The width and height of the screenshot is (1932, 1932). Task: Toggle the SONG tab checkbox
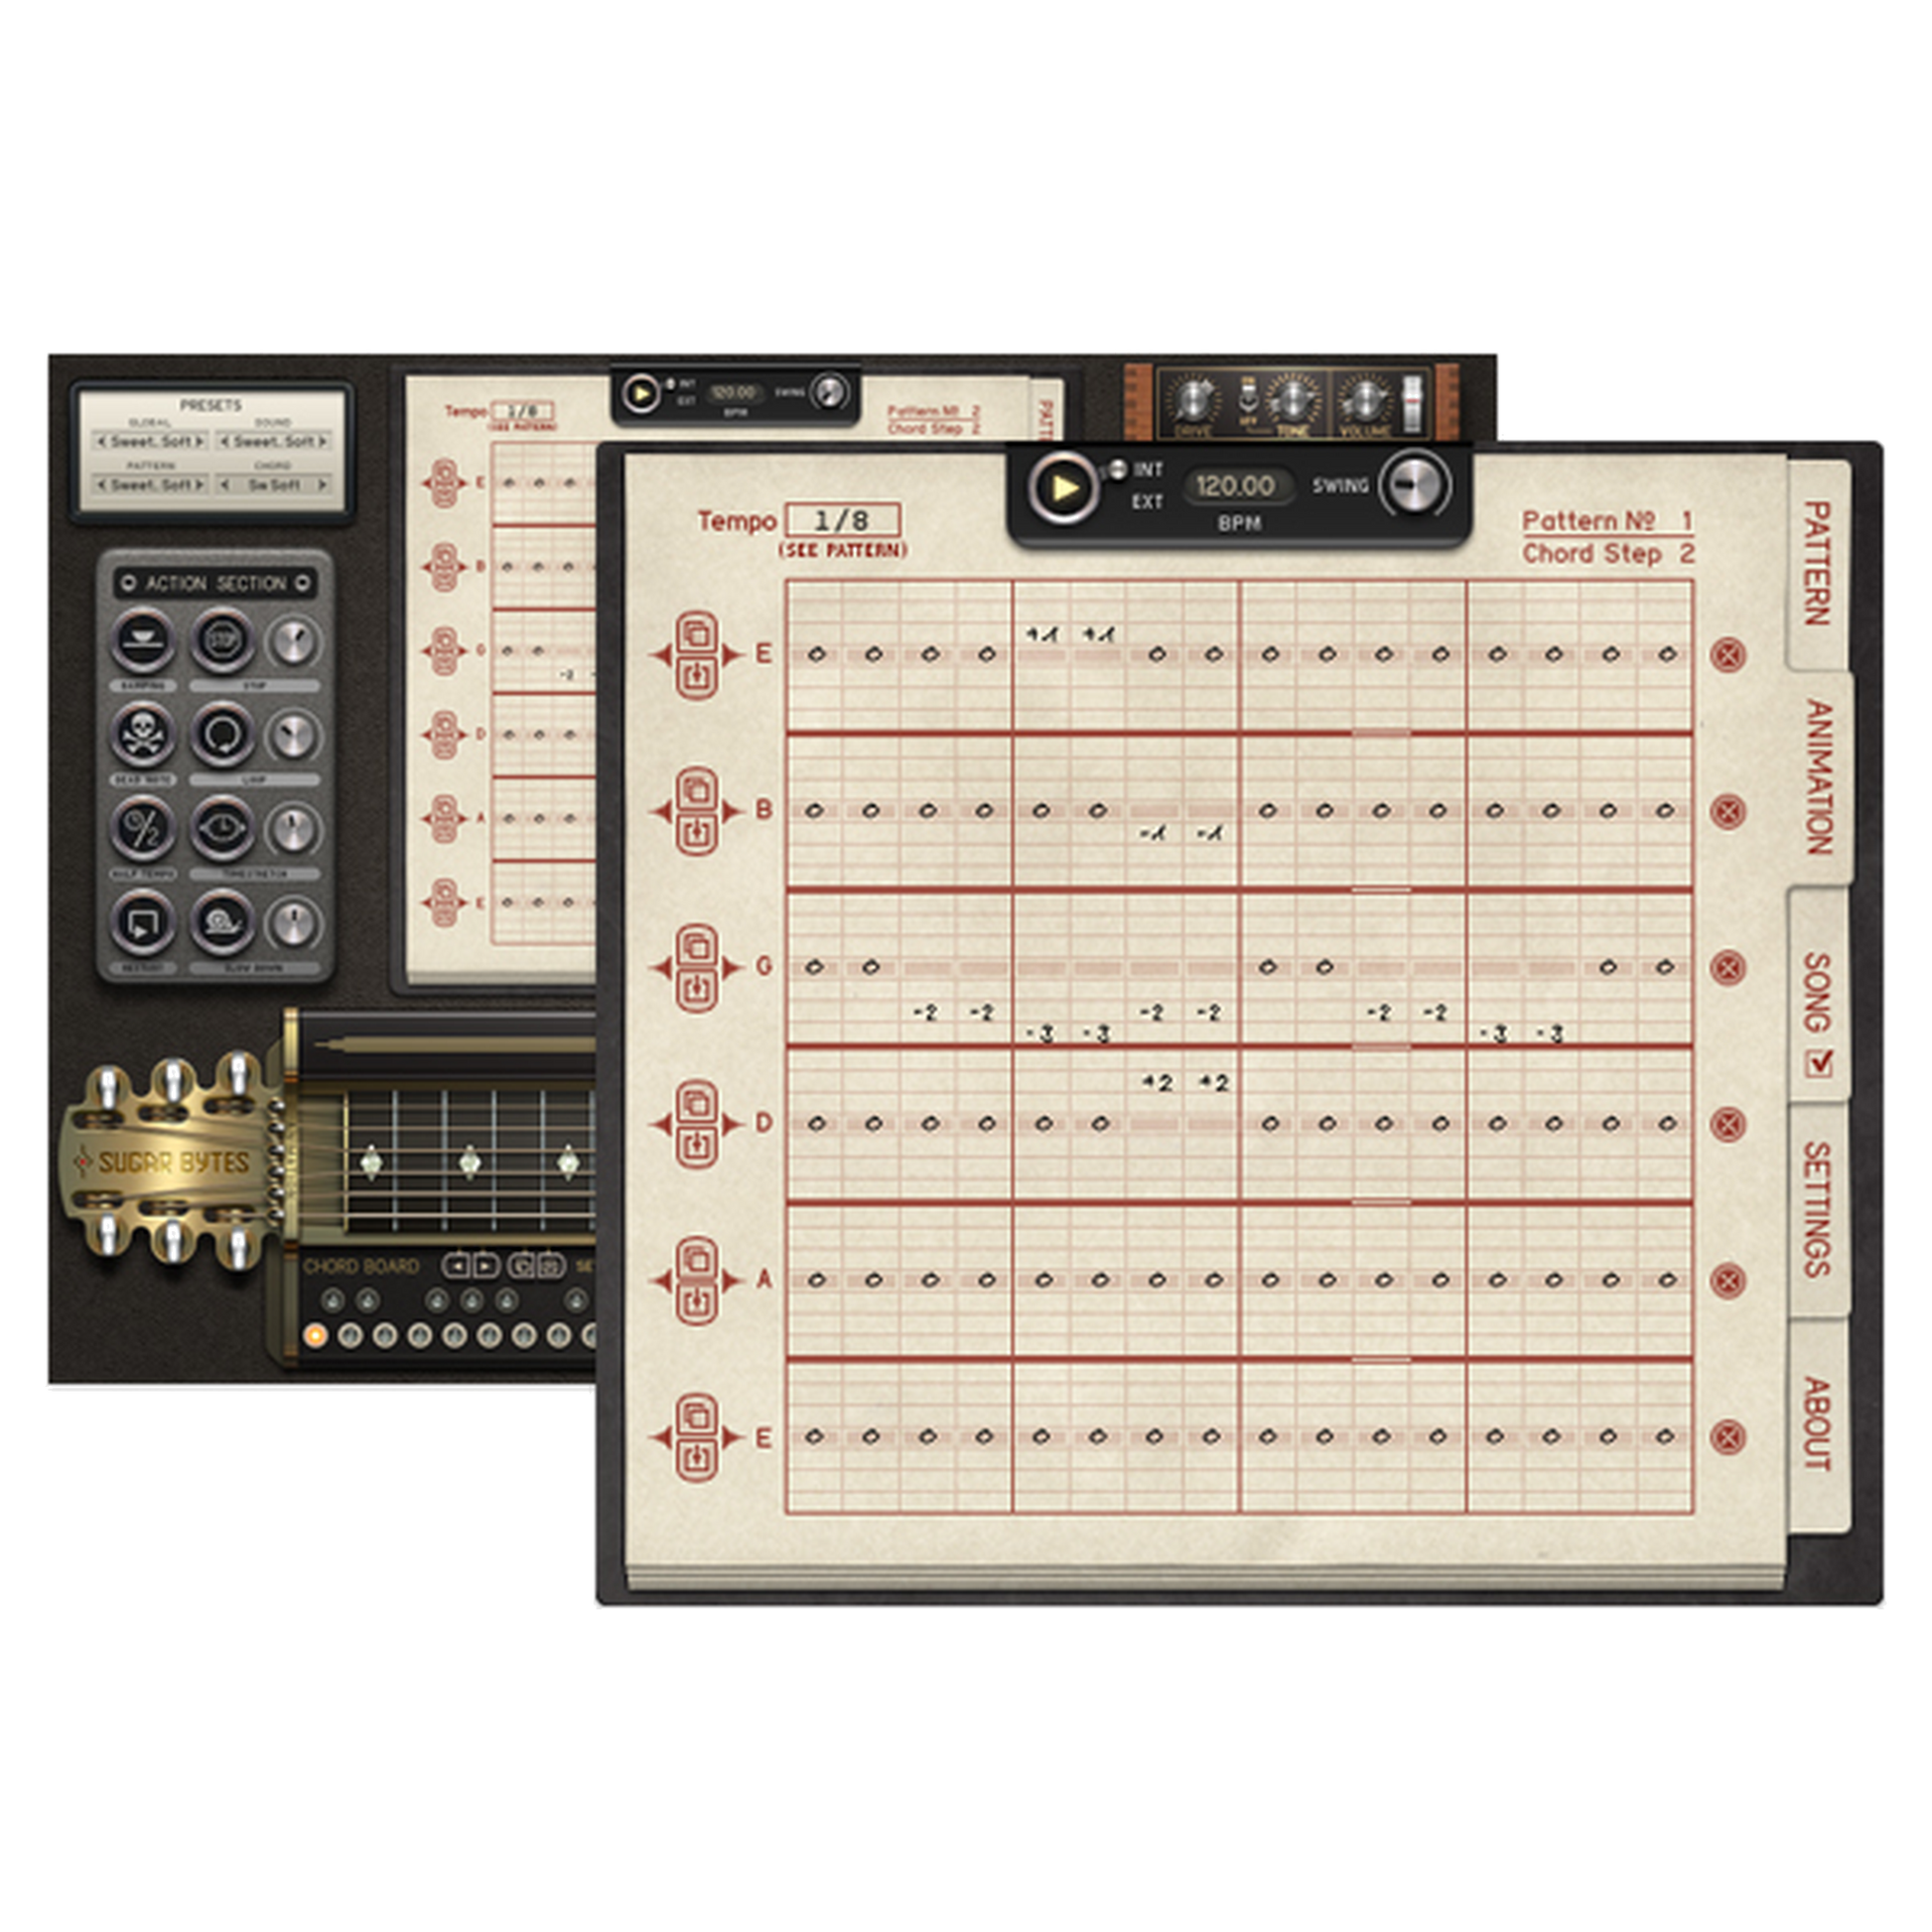pos(1819,1062)
